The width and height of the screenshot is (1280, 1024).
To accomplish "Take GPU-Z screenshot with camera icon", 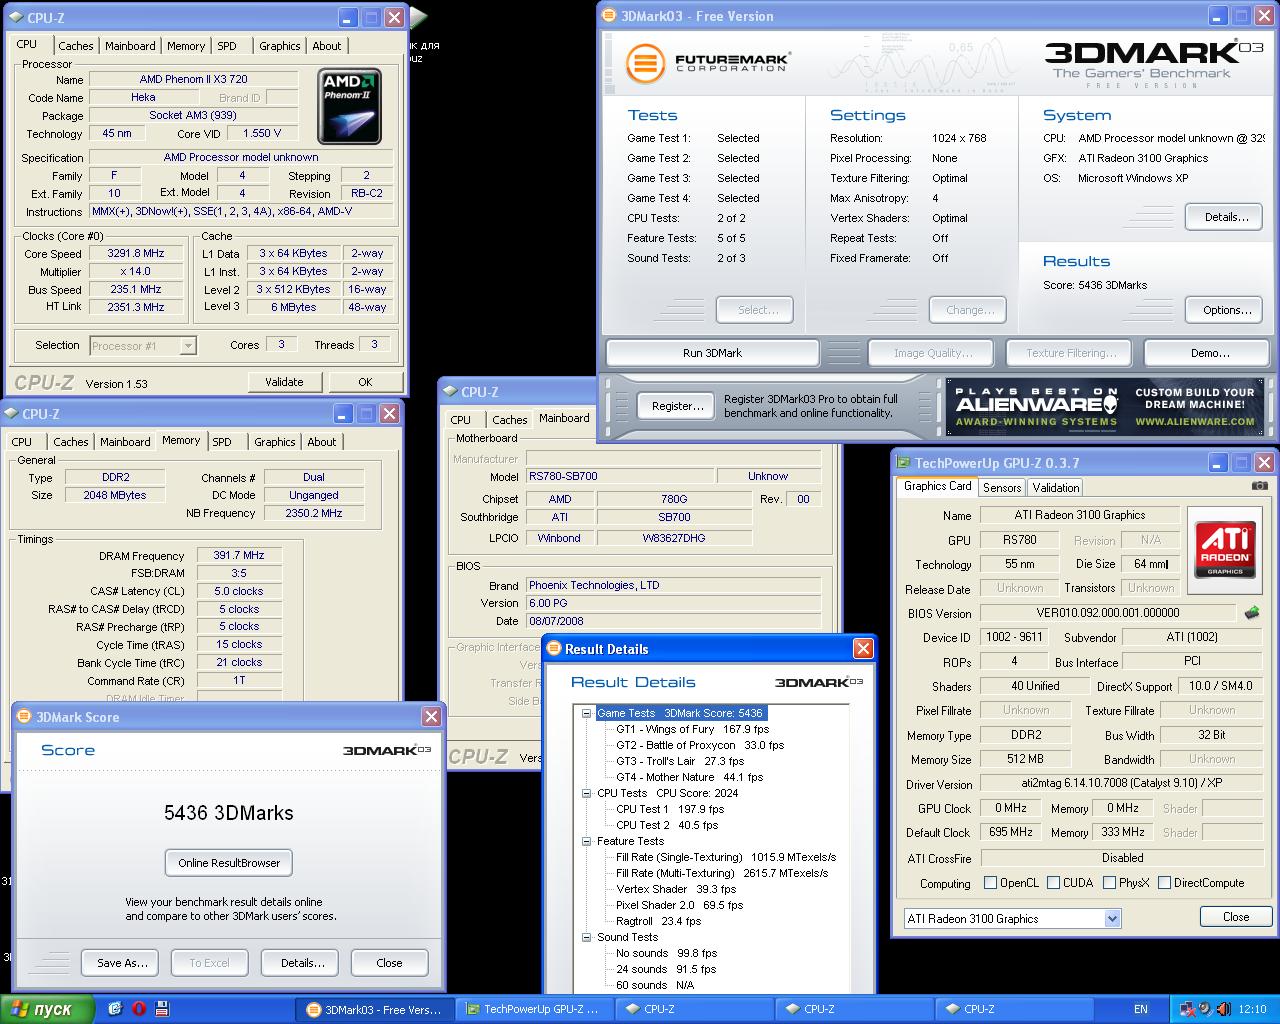I will click(x=1259, y=486).
